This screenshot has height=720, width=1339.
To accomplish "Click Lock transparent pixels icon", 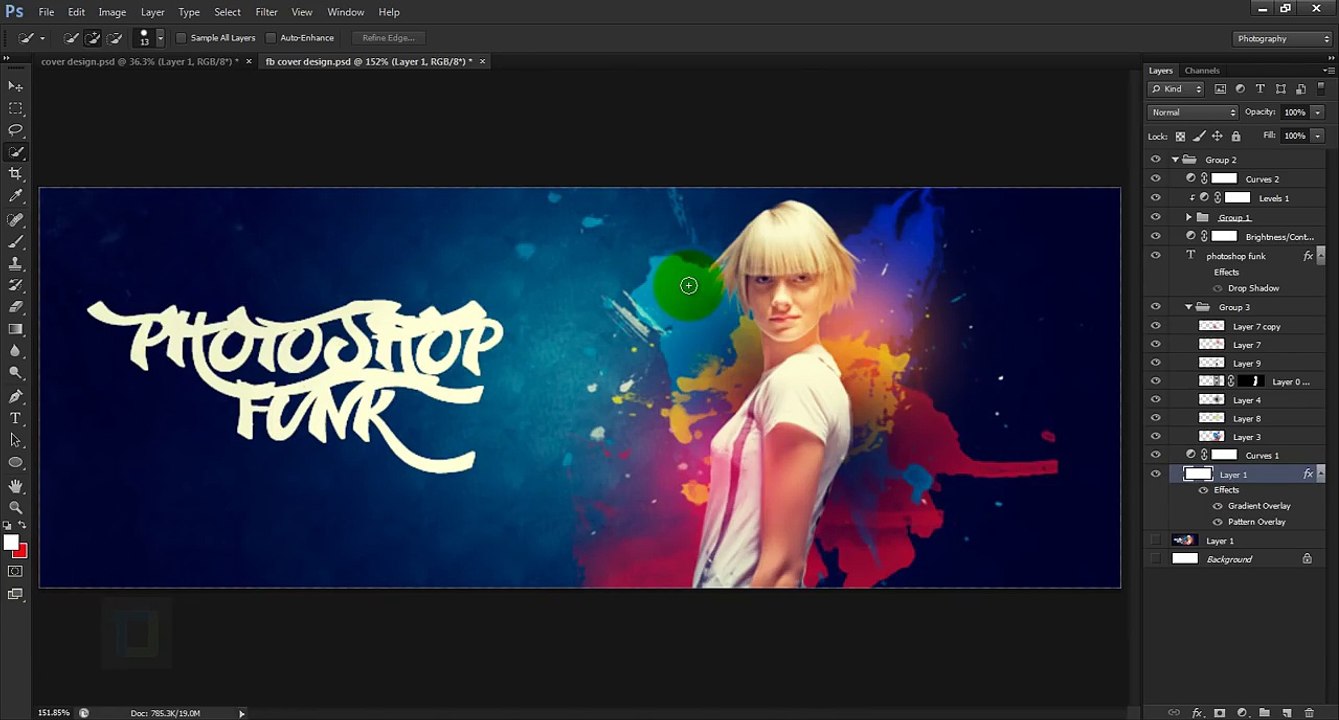I will coord(1180,136).
